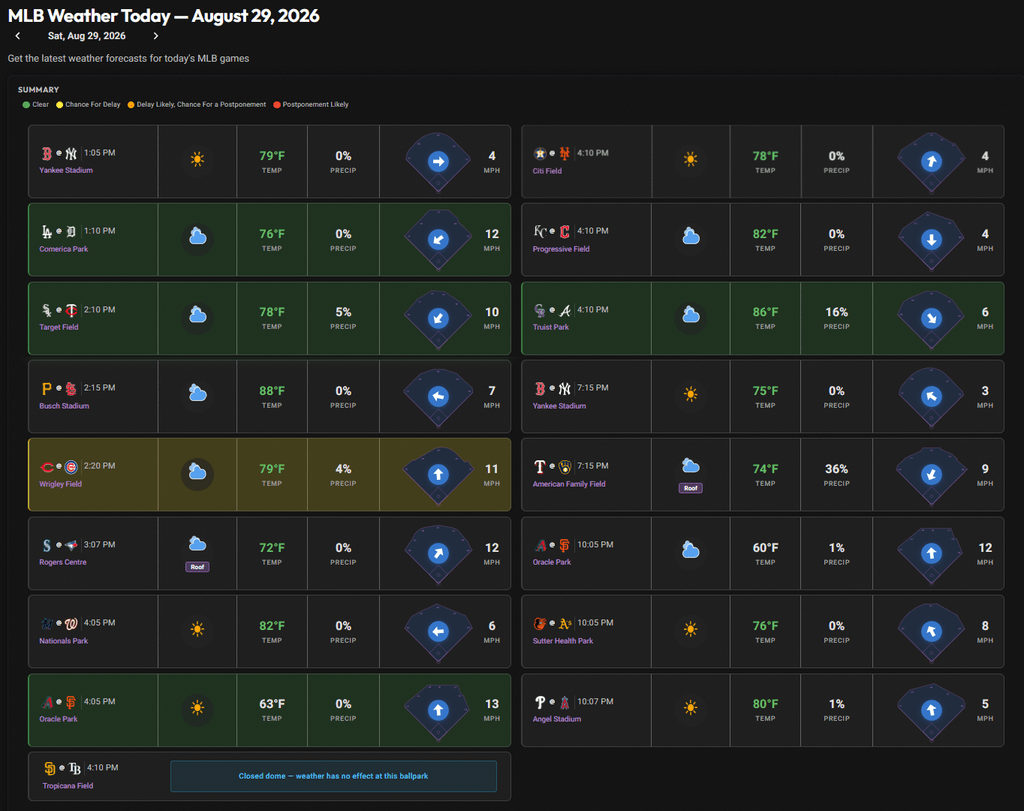This screenshot has width=1024, height=811.
Task: Click the closed dome notice banner
Action: (333, 776)
